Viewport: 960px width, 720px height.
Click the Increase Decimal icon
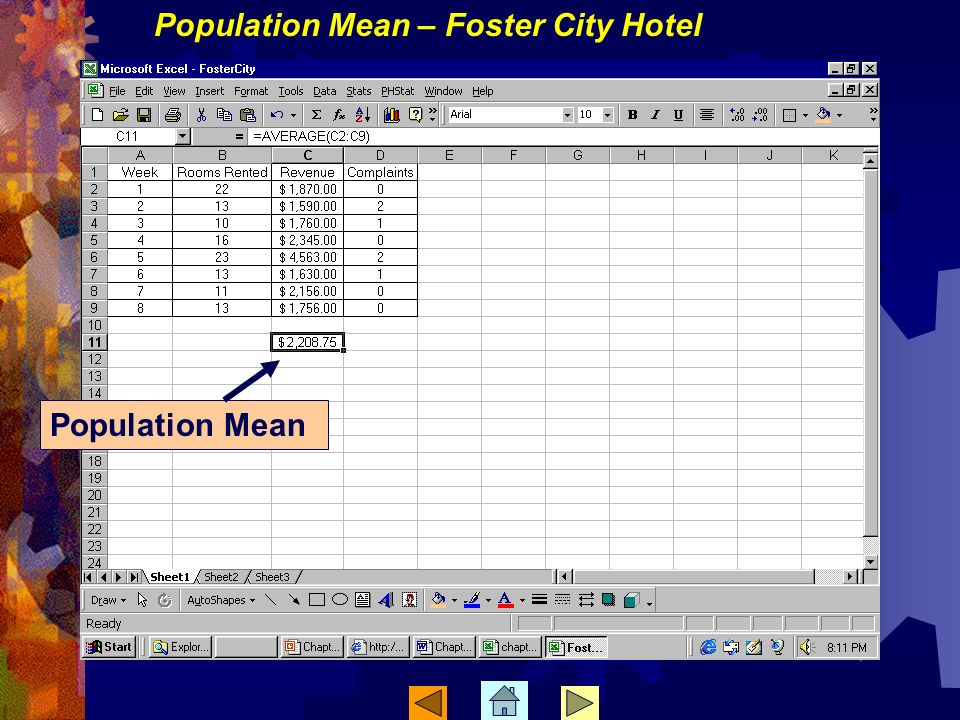click(737, 114)
